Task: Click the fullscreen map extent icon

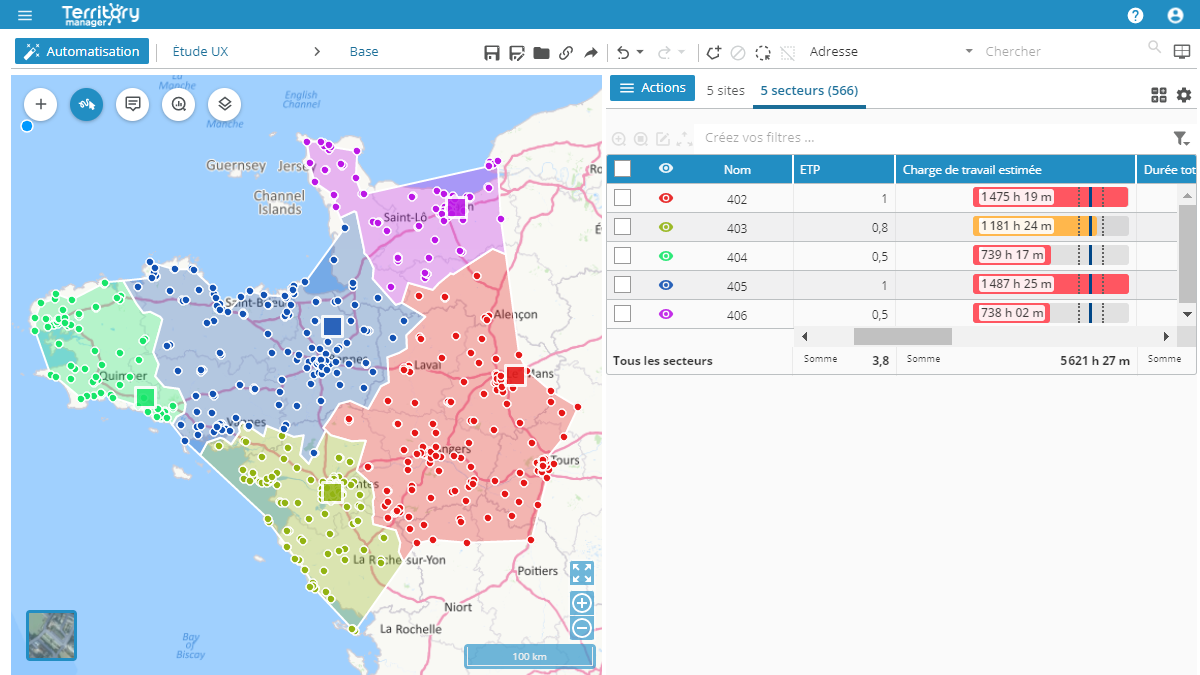Action: [x=582, y=573]
